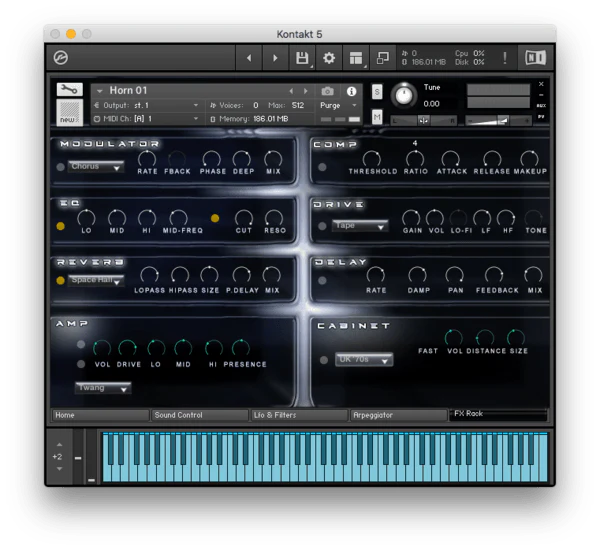The width and height of the screenshot is (600, 550).
Task: Adjust the volume slider in the instrument header
Action: point(498,121)
